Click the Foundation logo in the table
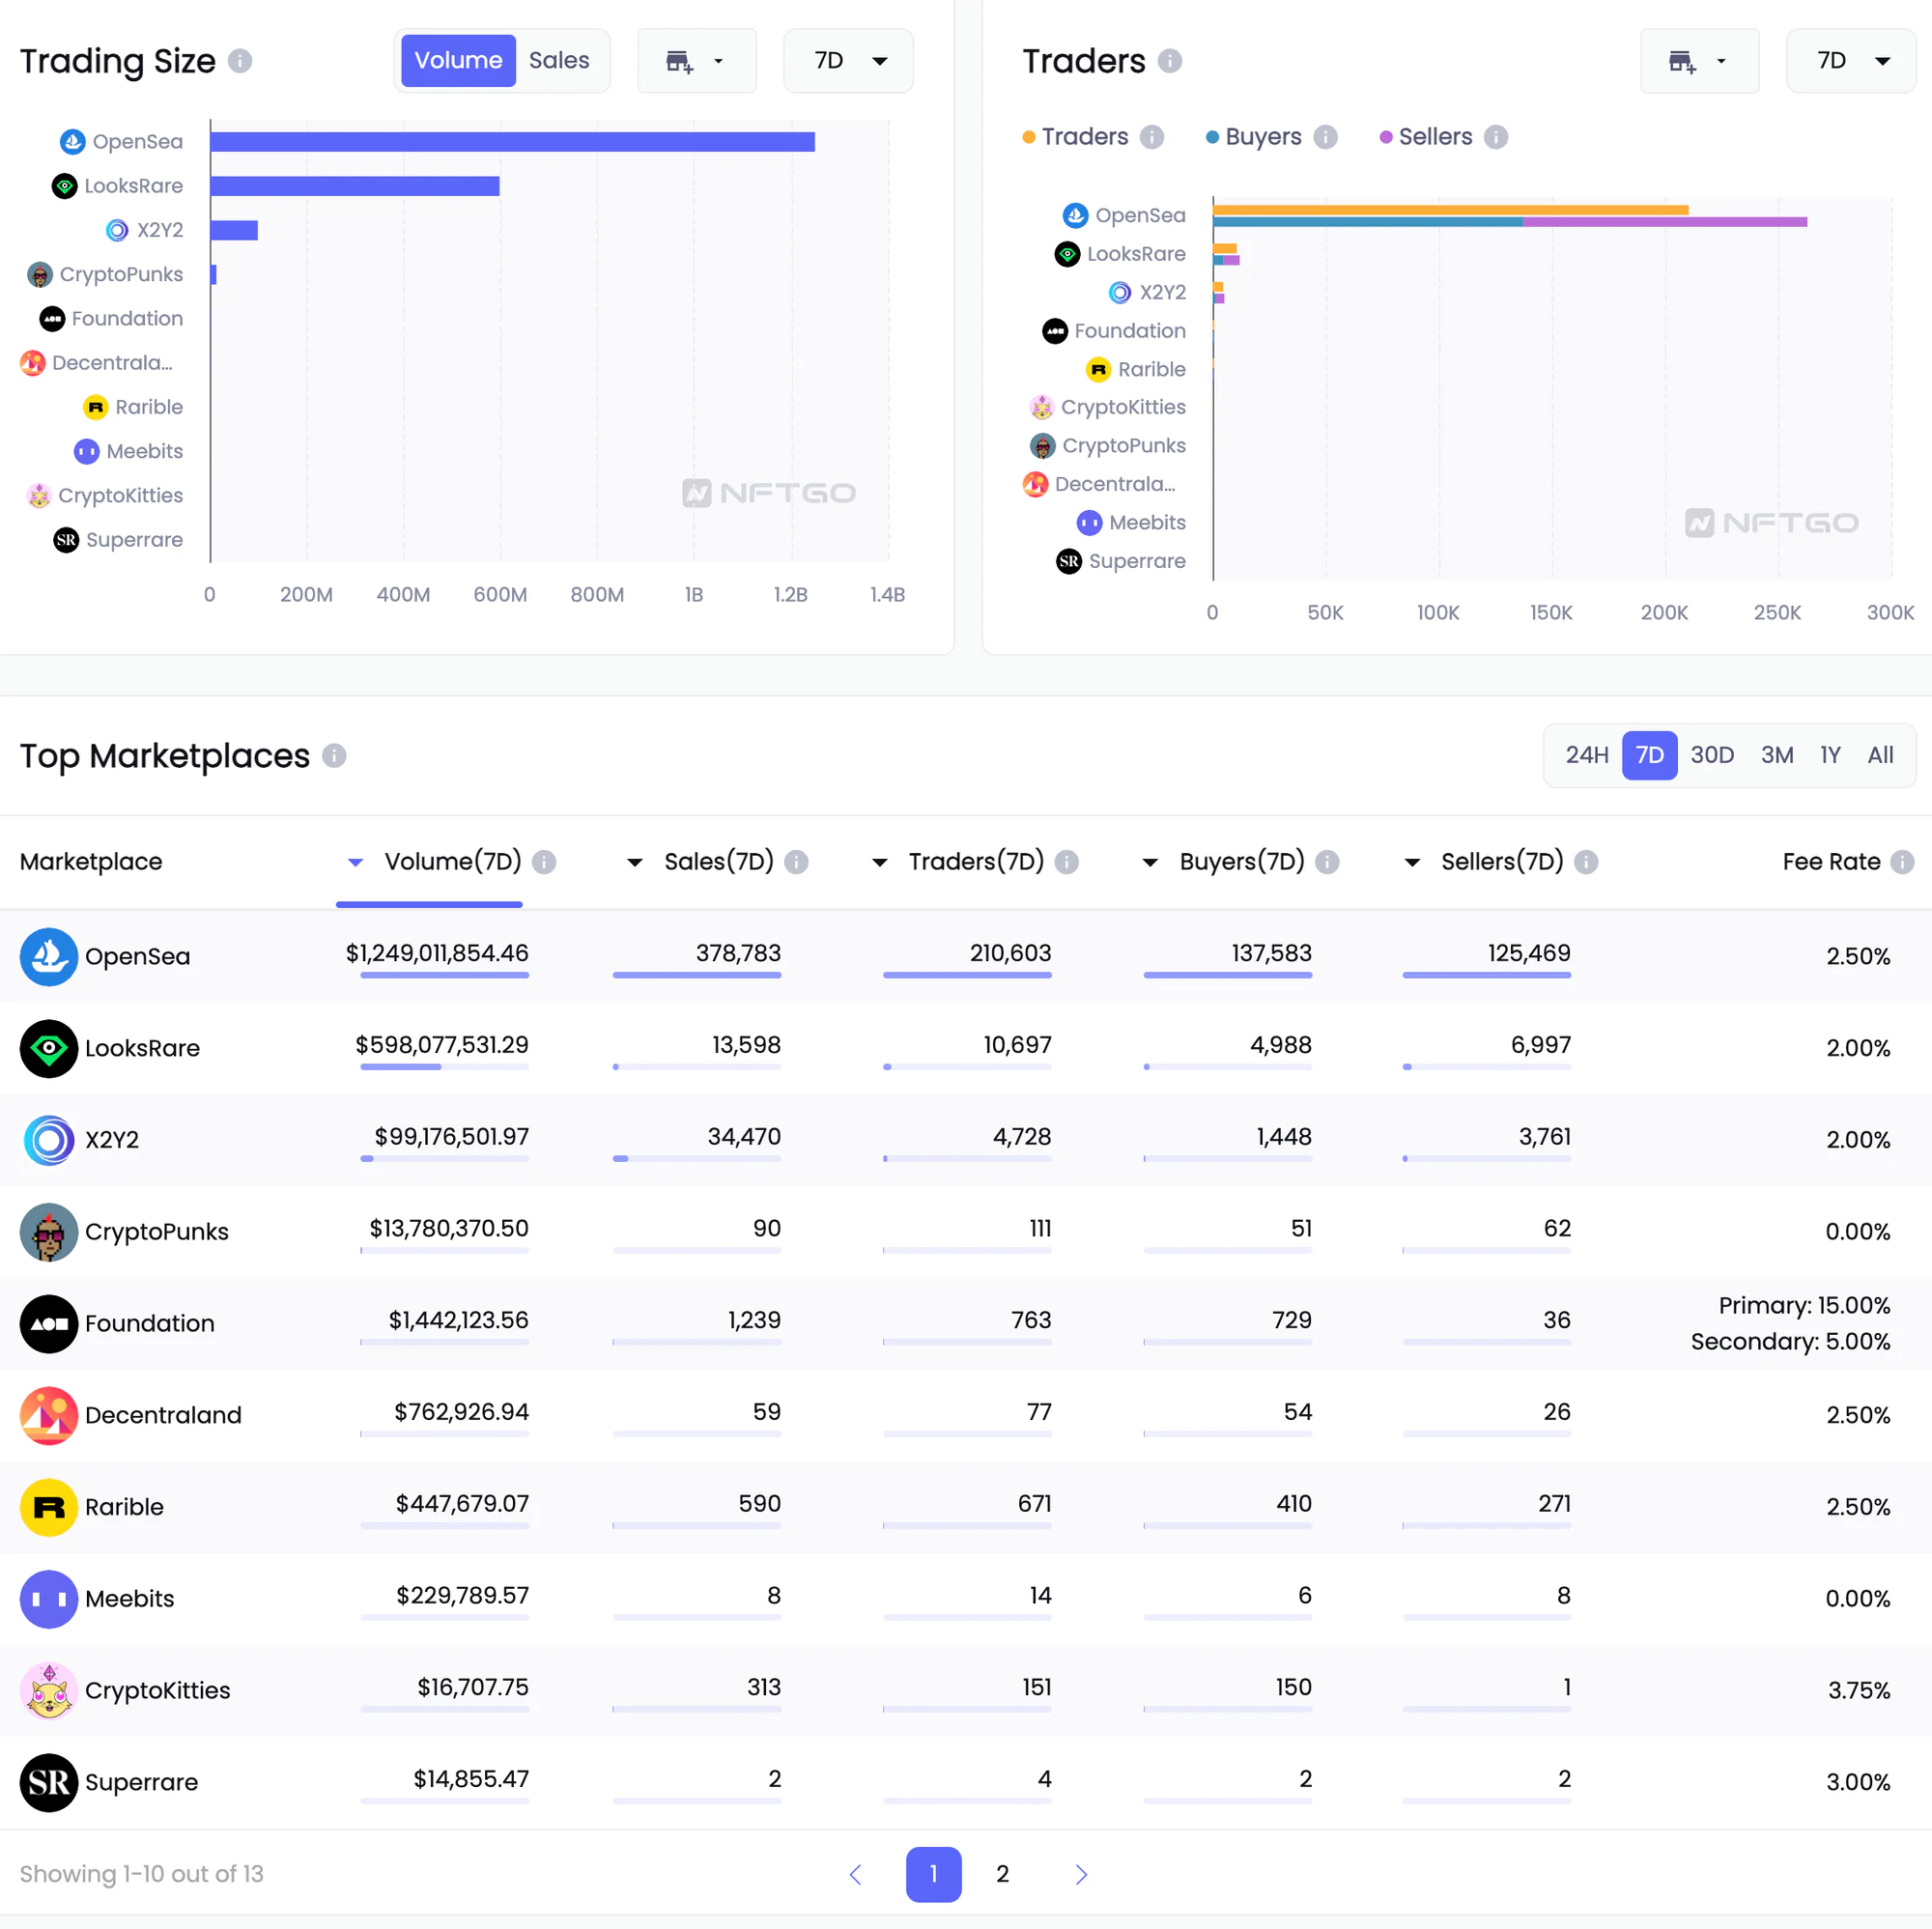Image resolution: width=1932 pixels, height=1929 pixels. pos(49,1324)
